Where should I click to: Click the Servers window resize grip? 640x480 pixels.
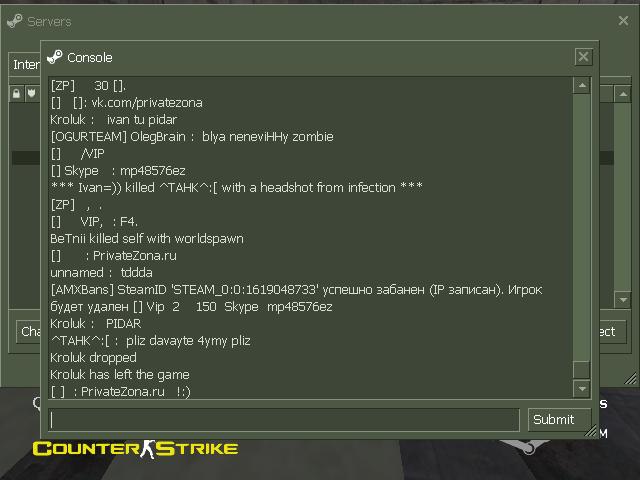(631, 379)
